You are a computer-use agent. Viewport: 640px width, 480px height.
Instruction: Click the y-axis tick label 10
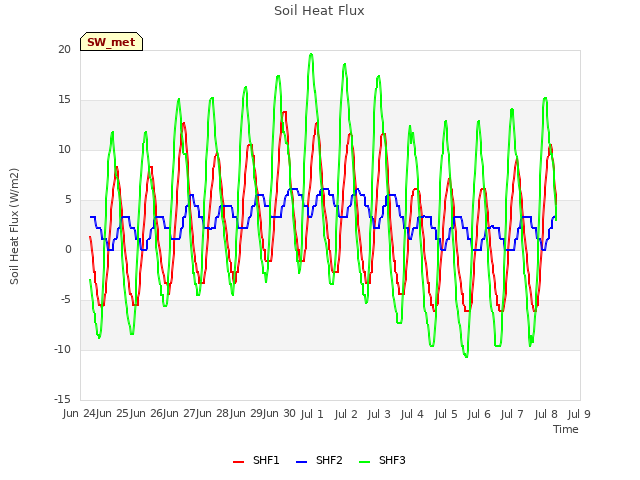64,149
